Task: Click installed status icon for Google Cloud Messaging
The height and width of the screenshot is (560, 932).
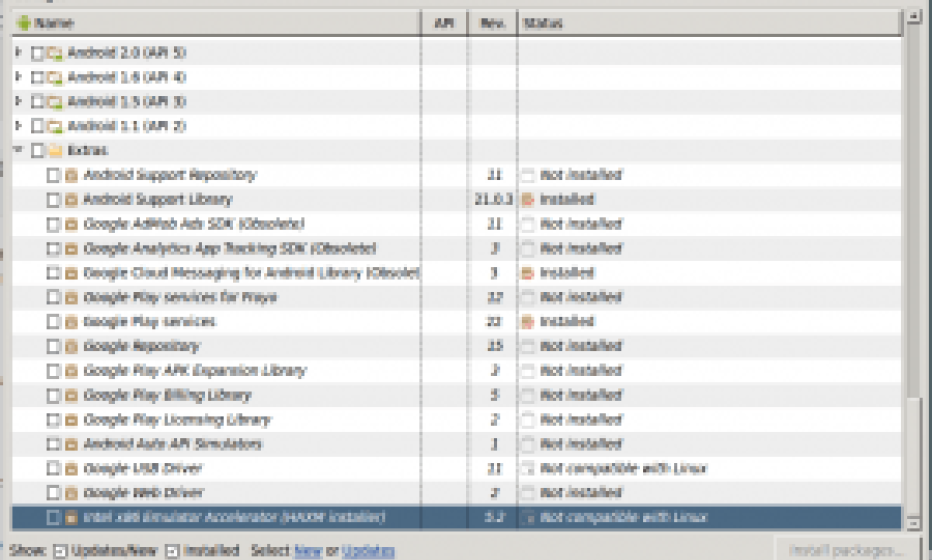Action: click(528, 273)
